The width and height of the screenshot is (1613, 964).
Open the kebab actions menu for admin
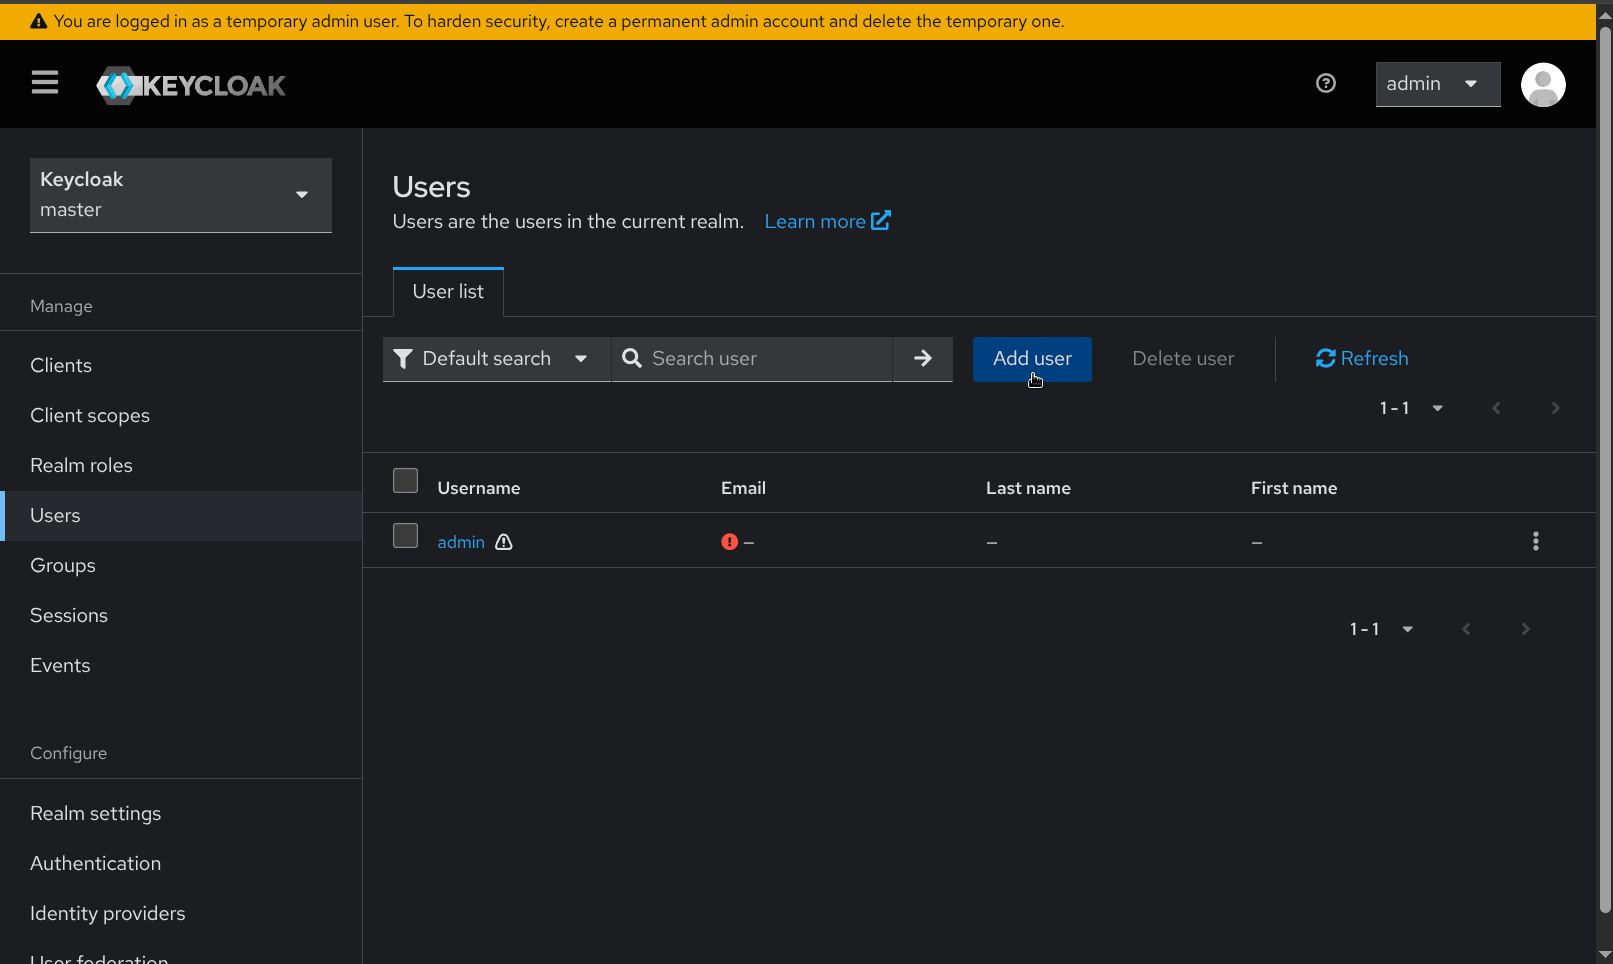coord(1536,541)
